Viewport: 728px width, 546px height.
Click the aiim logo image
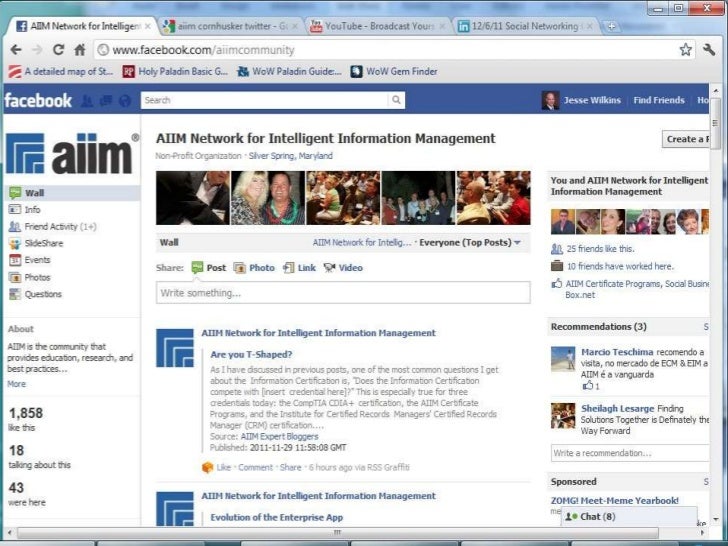(x=72, y=153)
